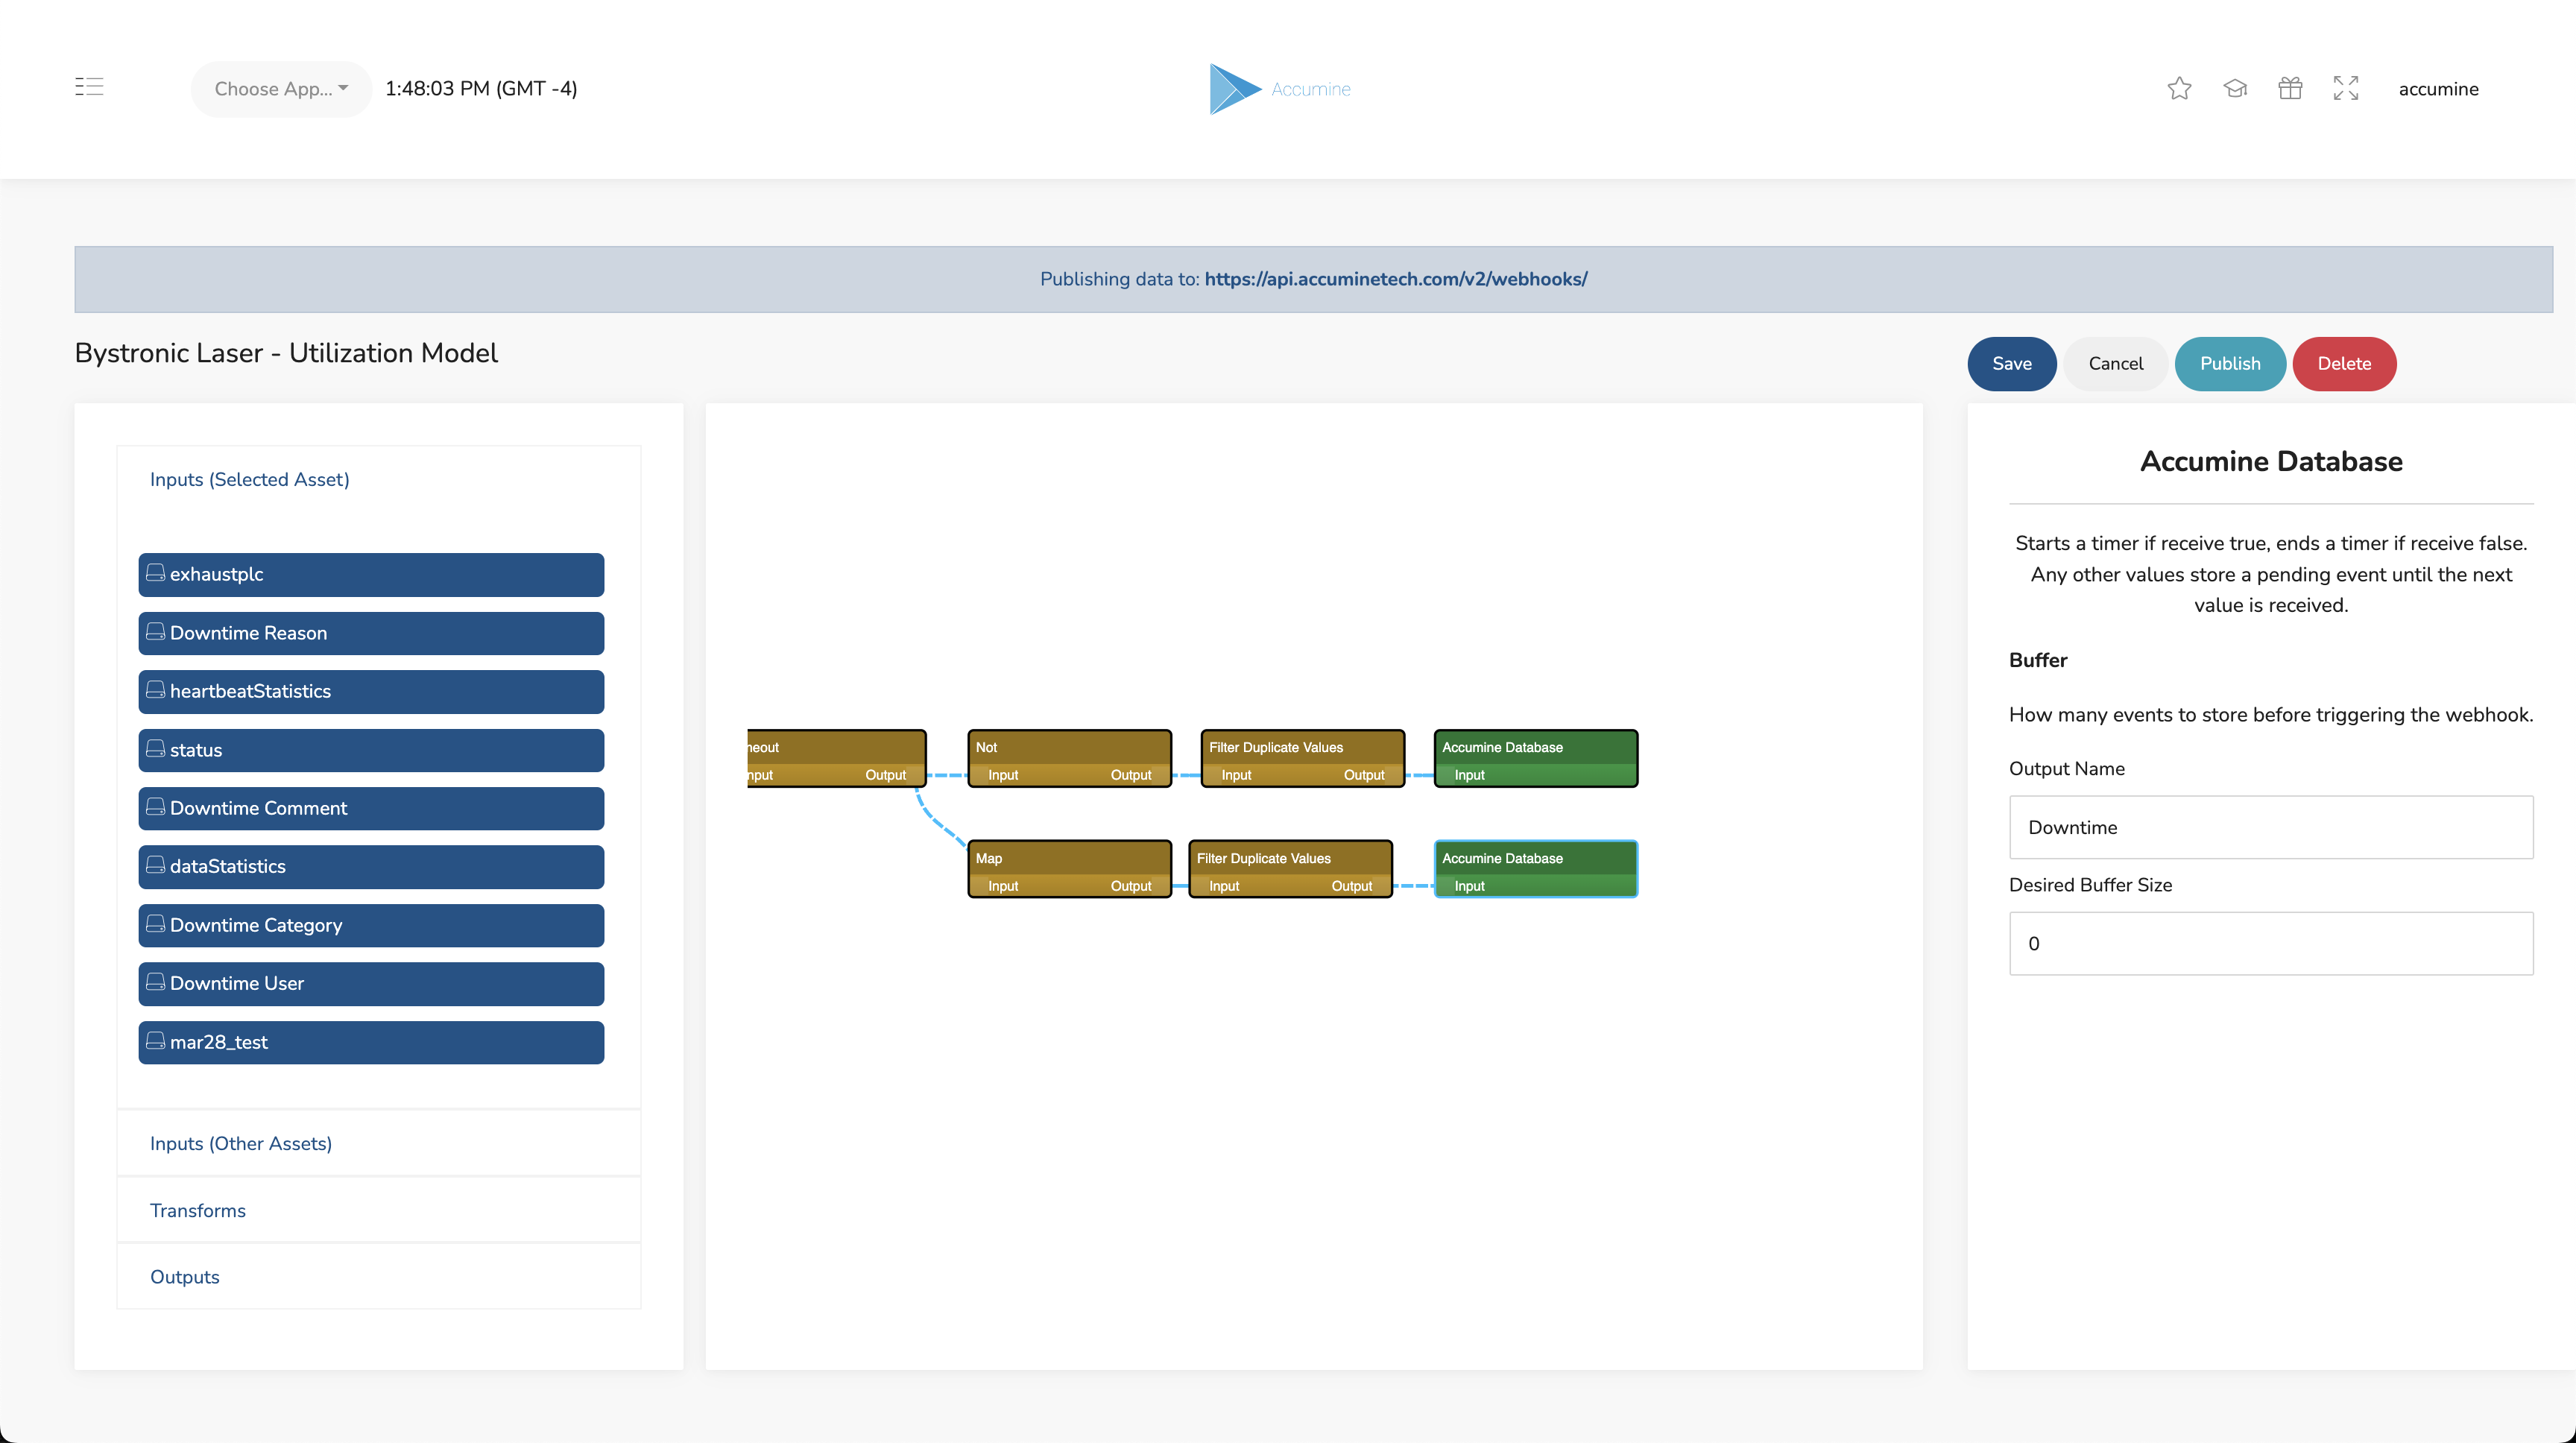Click the Map node's Input port

(x=1003, y=886)
